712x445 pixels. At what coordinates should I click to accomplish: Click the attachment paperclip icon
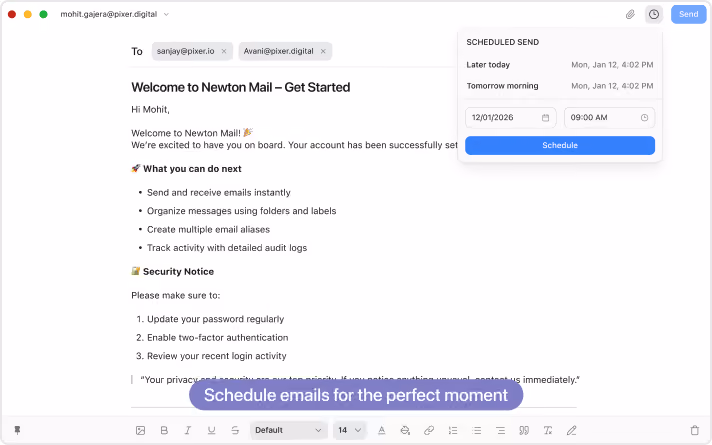[x=630, y=15]
